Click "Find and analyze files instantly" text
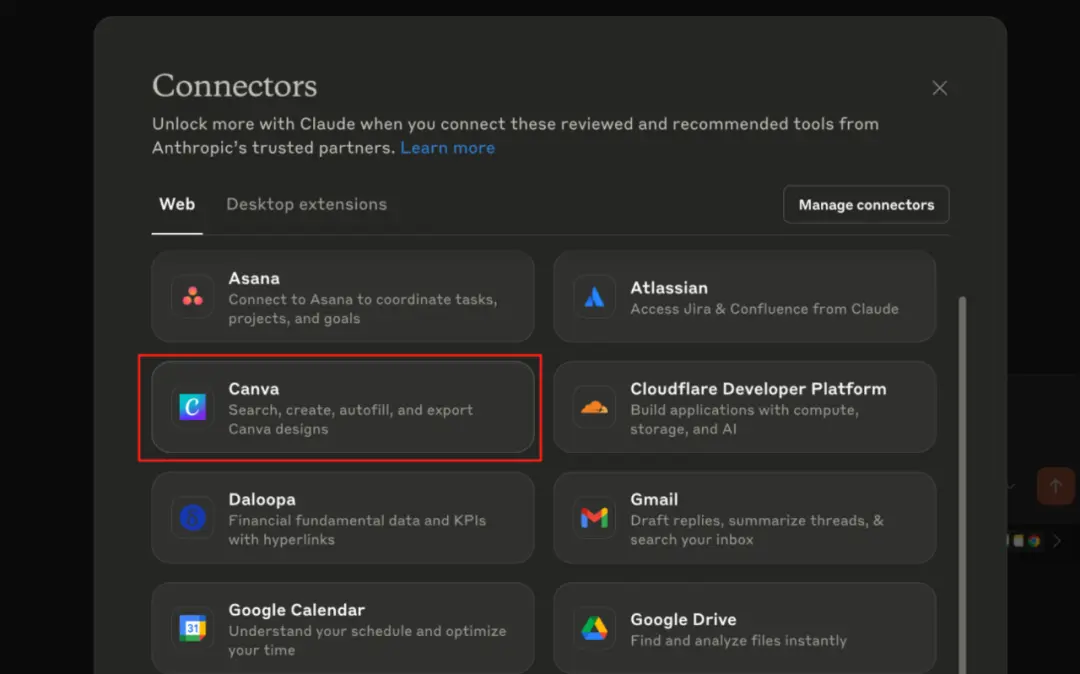Viewport: 1080px width, 674px height. 738,641
